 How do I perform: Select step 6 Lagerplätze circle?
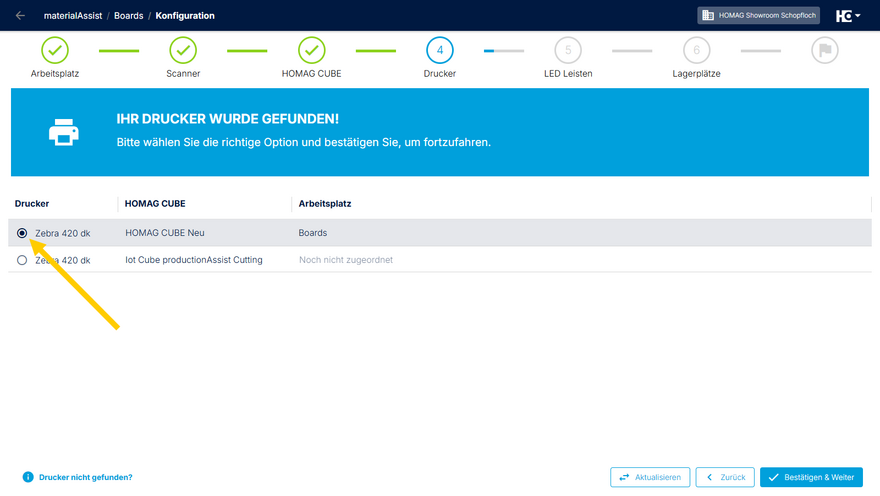[x=696, y=50]
